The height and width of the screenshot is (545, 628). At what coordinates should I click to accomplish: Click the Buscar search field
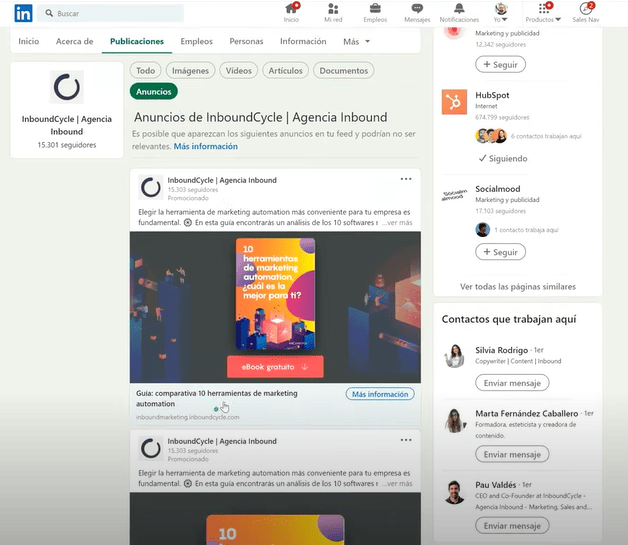(x=111, y=13)
